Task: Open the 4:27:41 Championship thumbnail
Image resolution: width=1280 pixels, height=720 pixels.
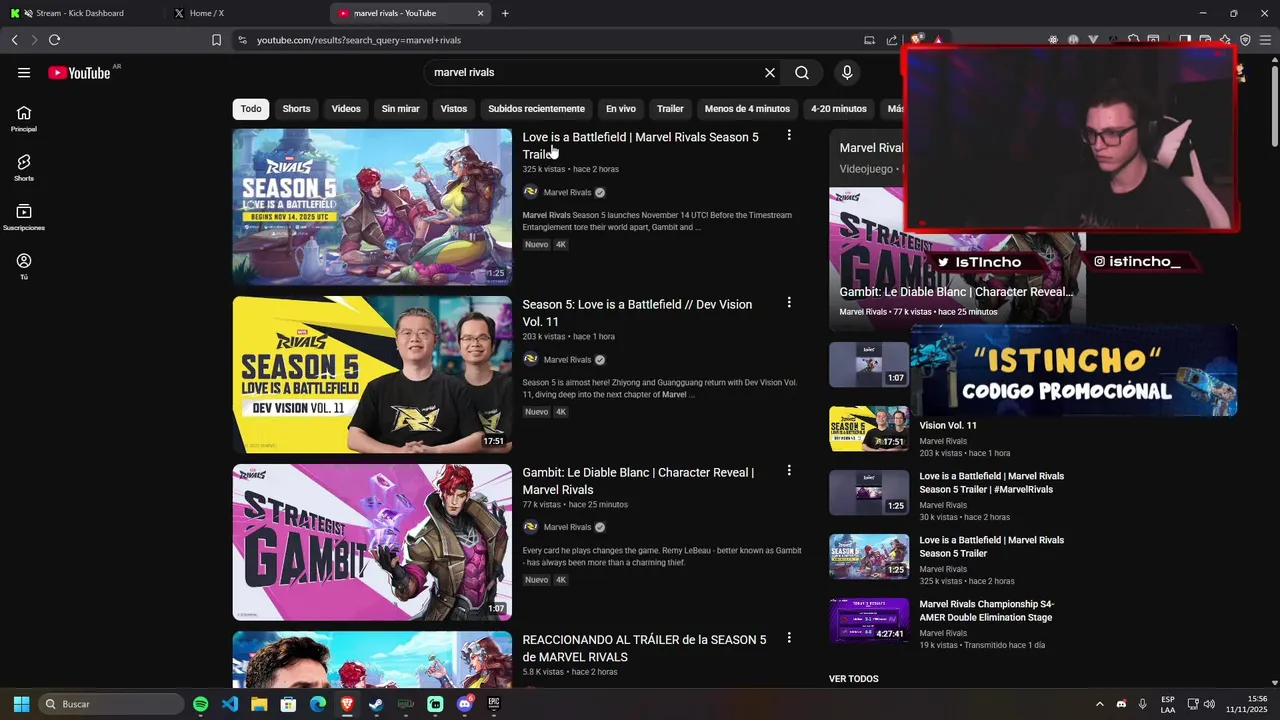Action: click(x=869, y=621)
